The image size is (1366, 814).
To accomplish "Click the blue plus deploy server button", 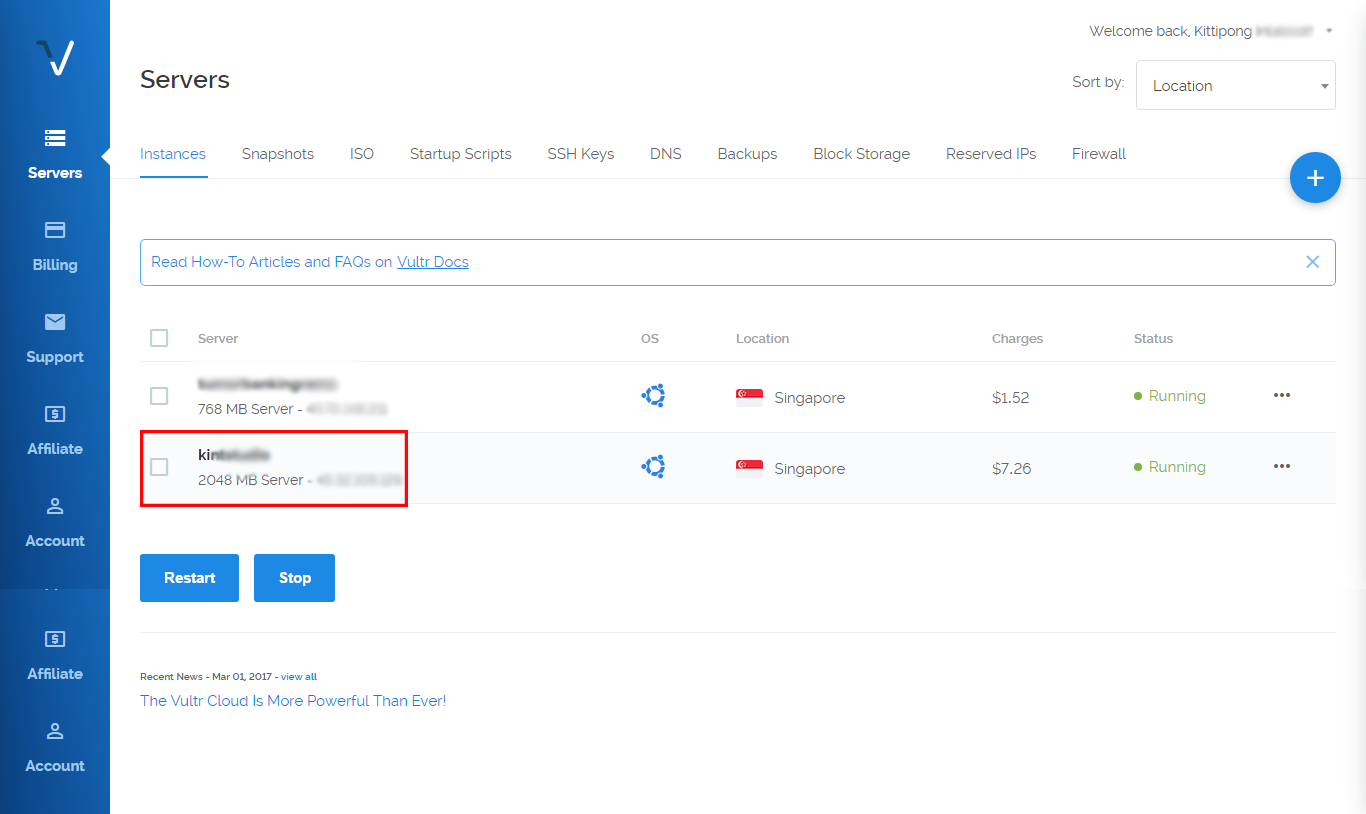I will click(1315, 178).
